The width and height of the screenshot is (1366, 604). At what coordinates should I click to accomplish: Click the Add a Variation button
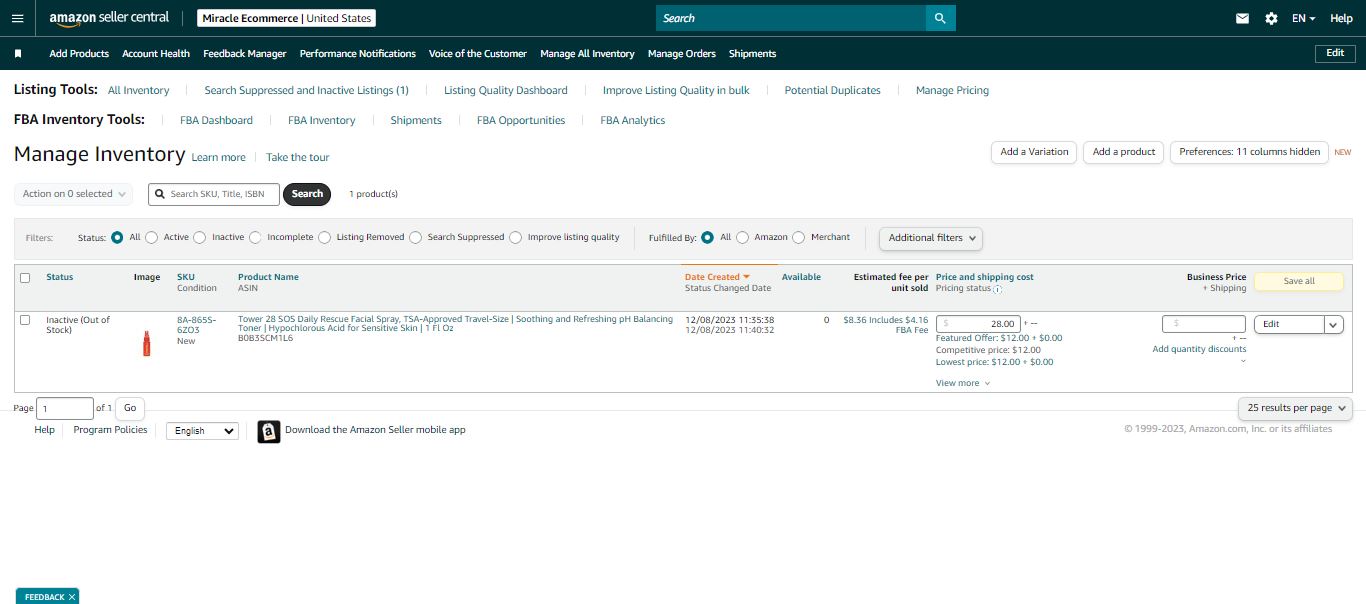pos(1034,152)
